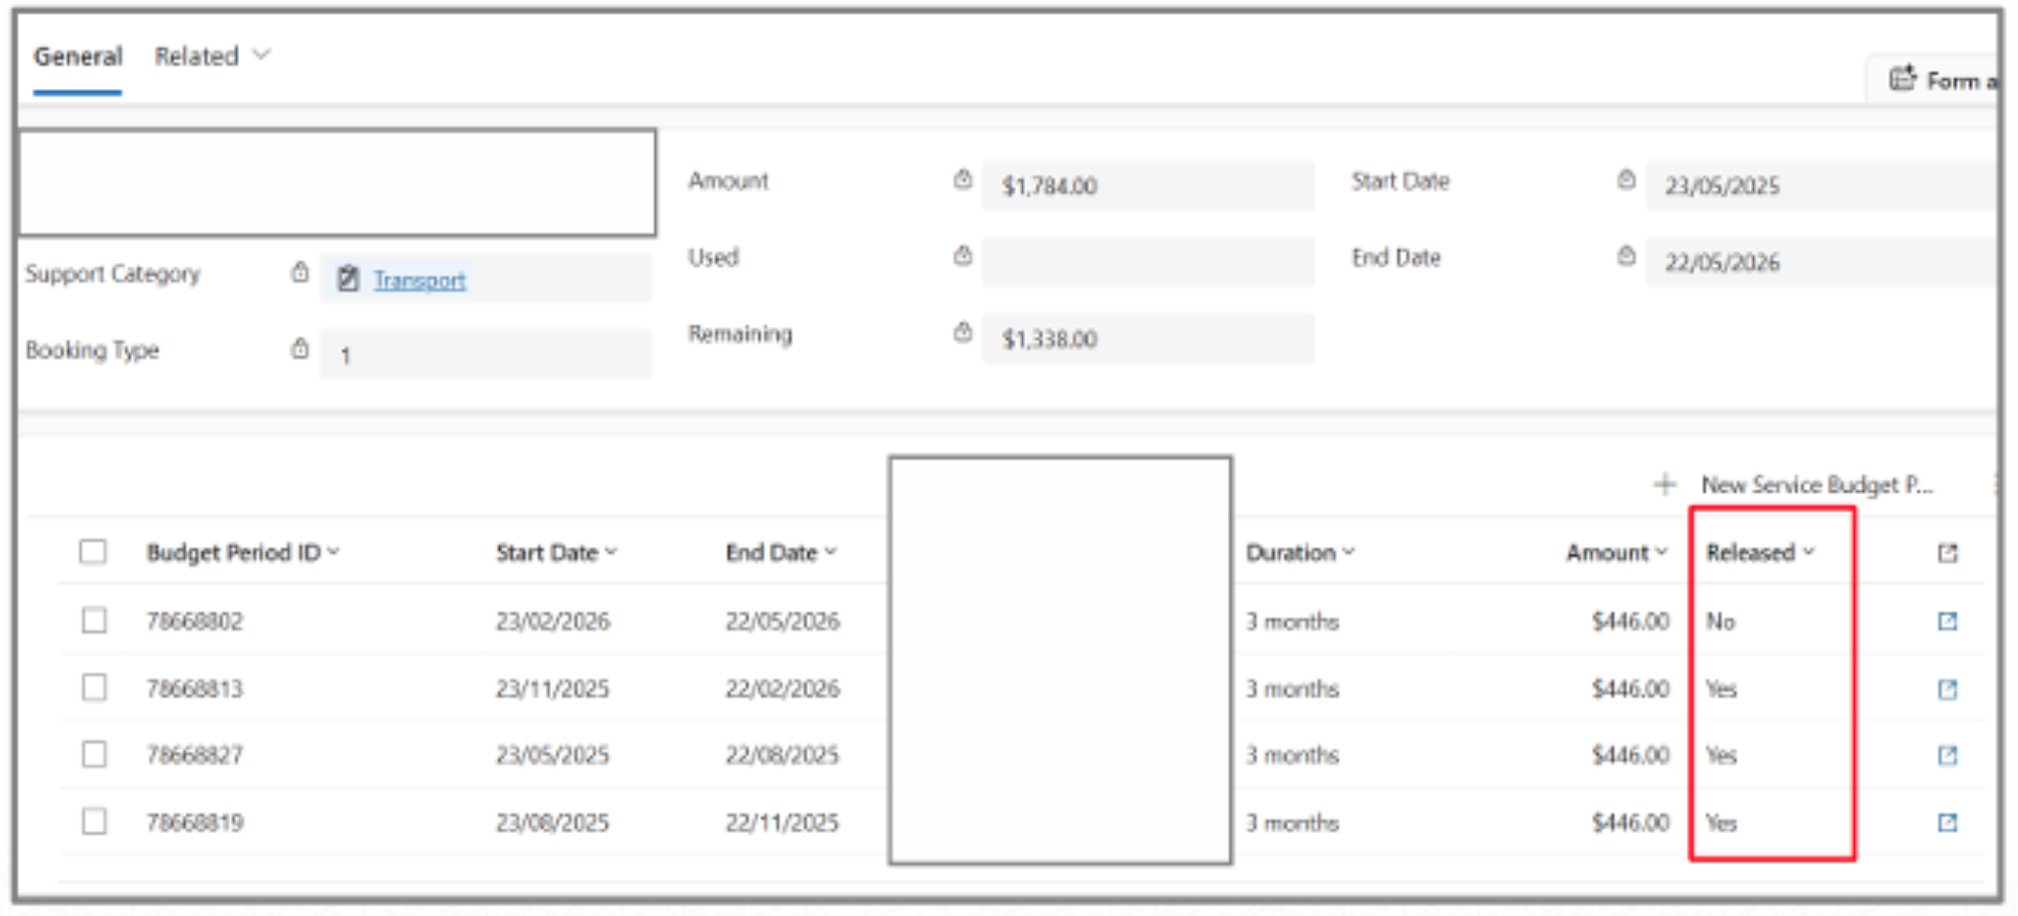Tick the checkbox for budget period 78668802
2018x916 pixels.
click(x=94, y=621)
